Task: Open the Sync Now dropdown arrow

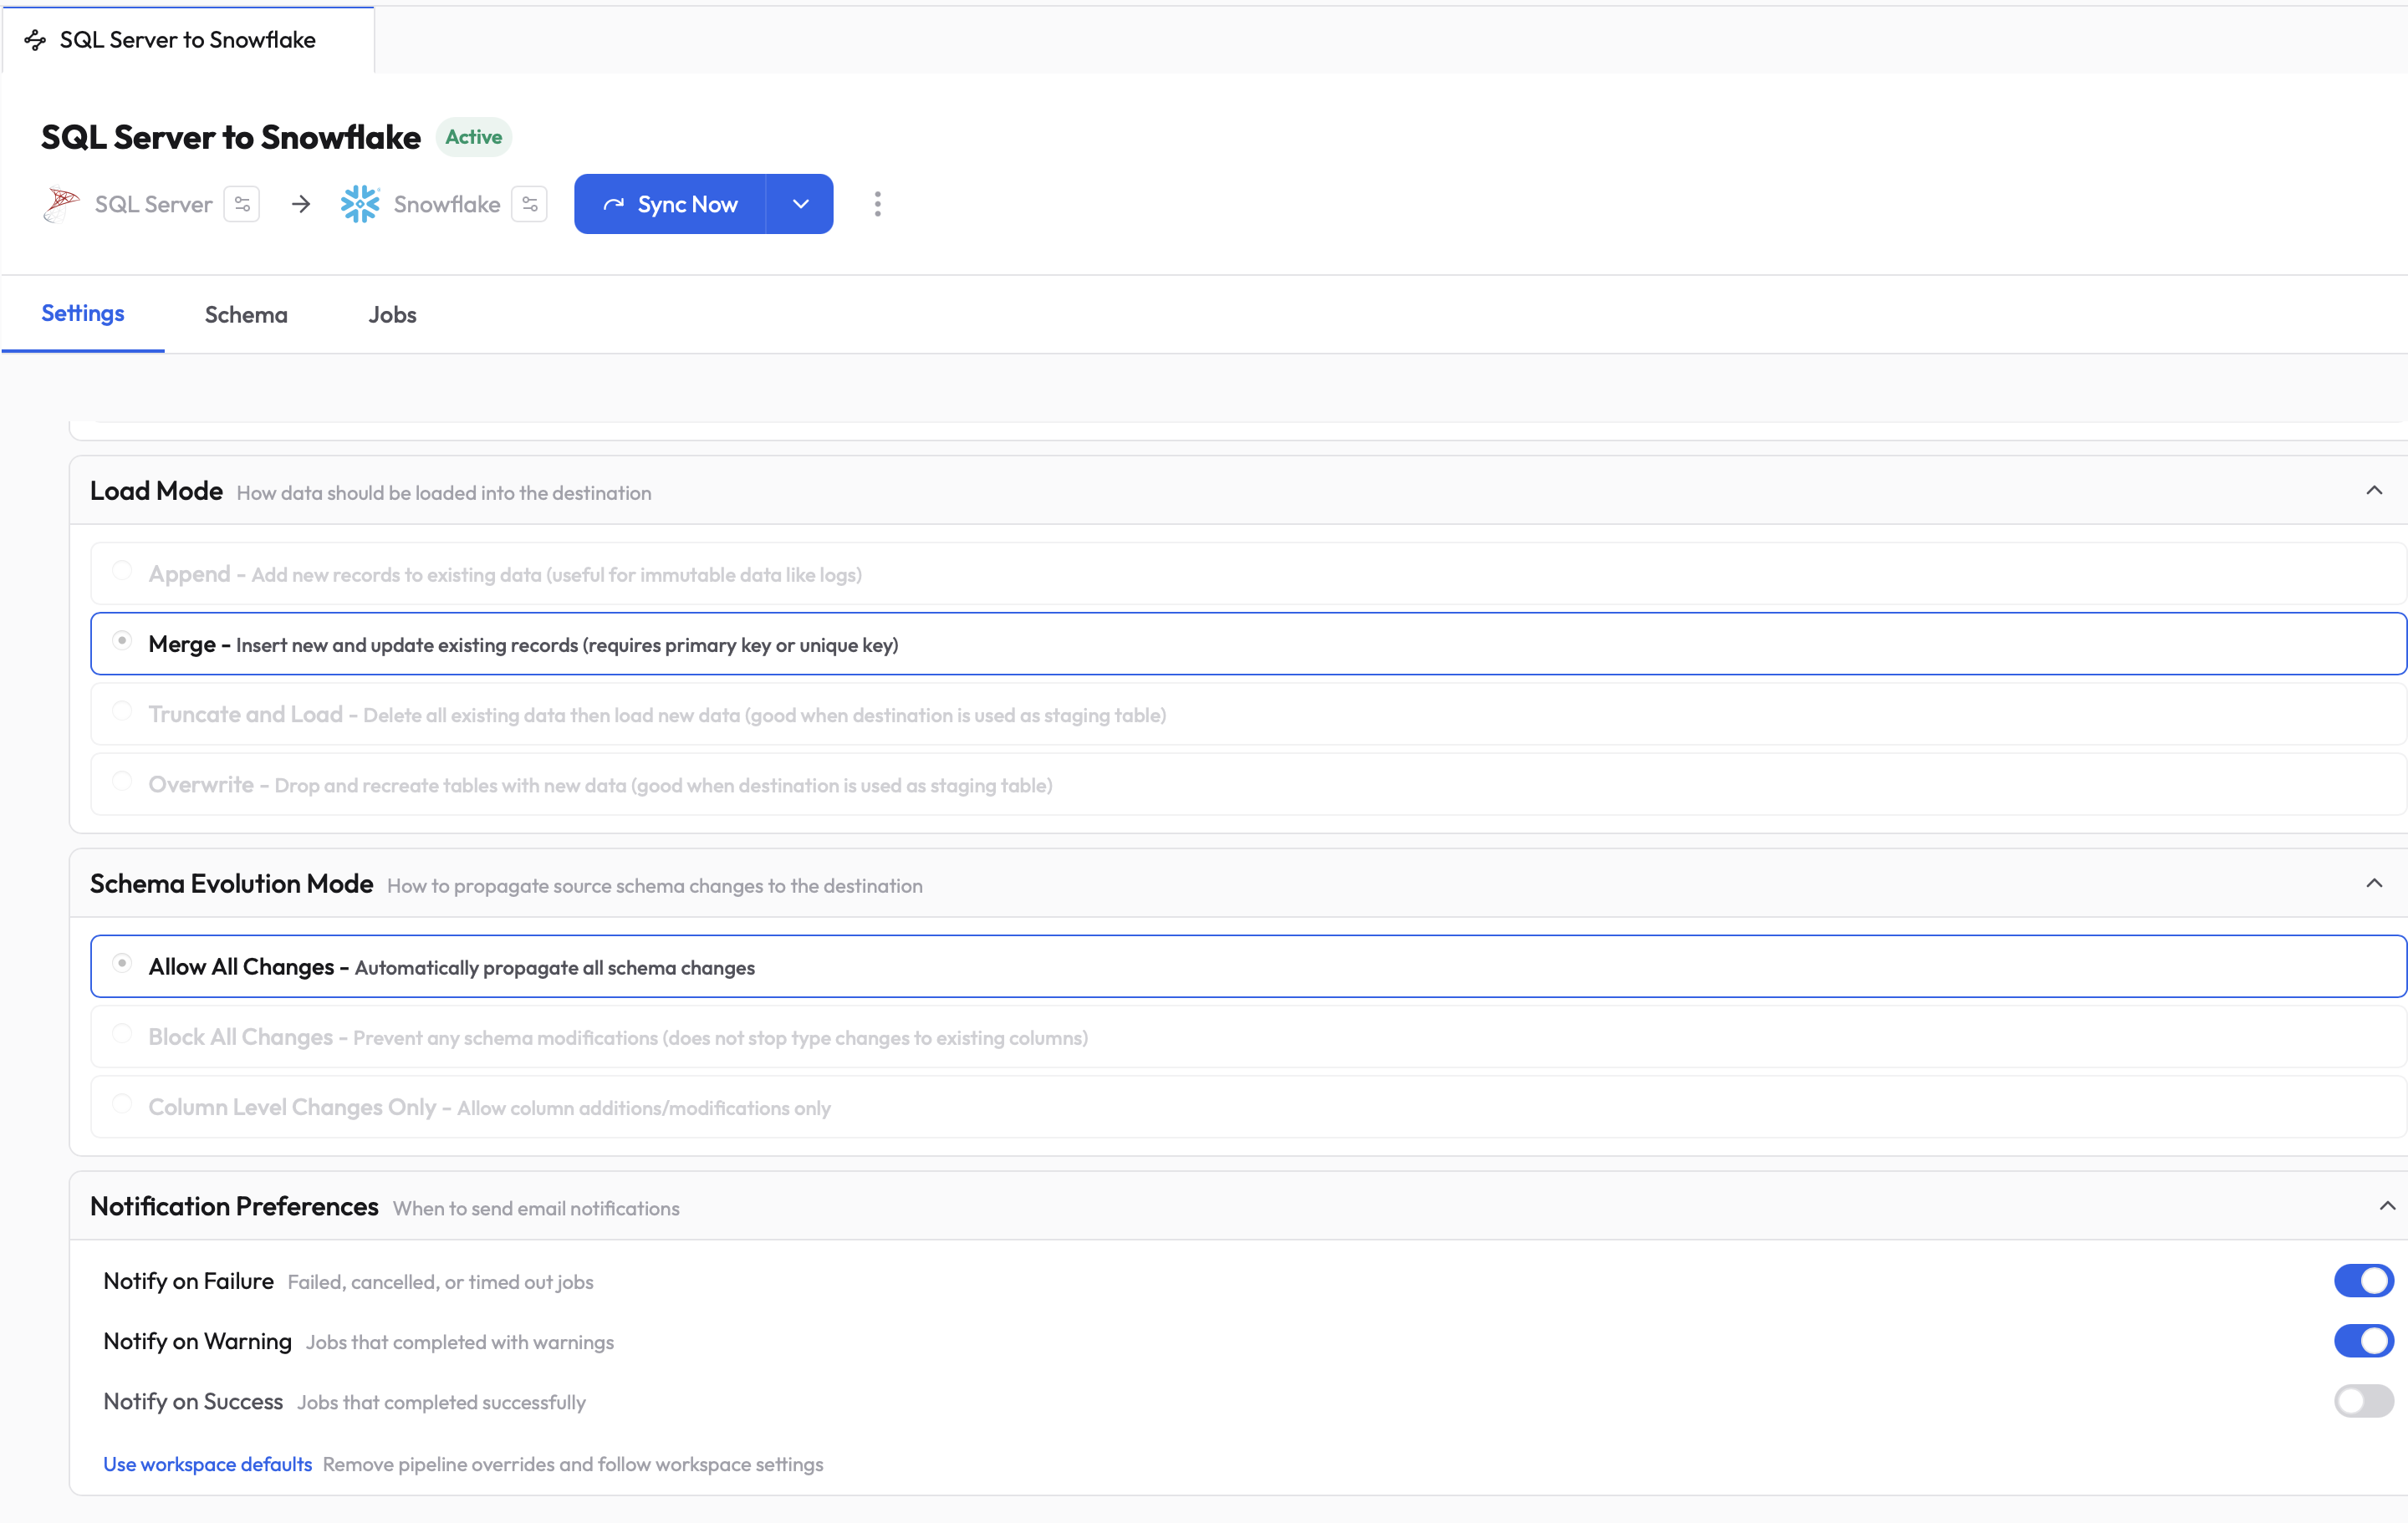Action: [800, 203]
